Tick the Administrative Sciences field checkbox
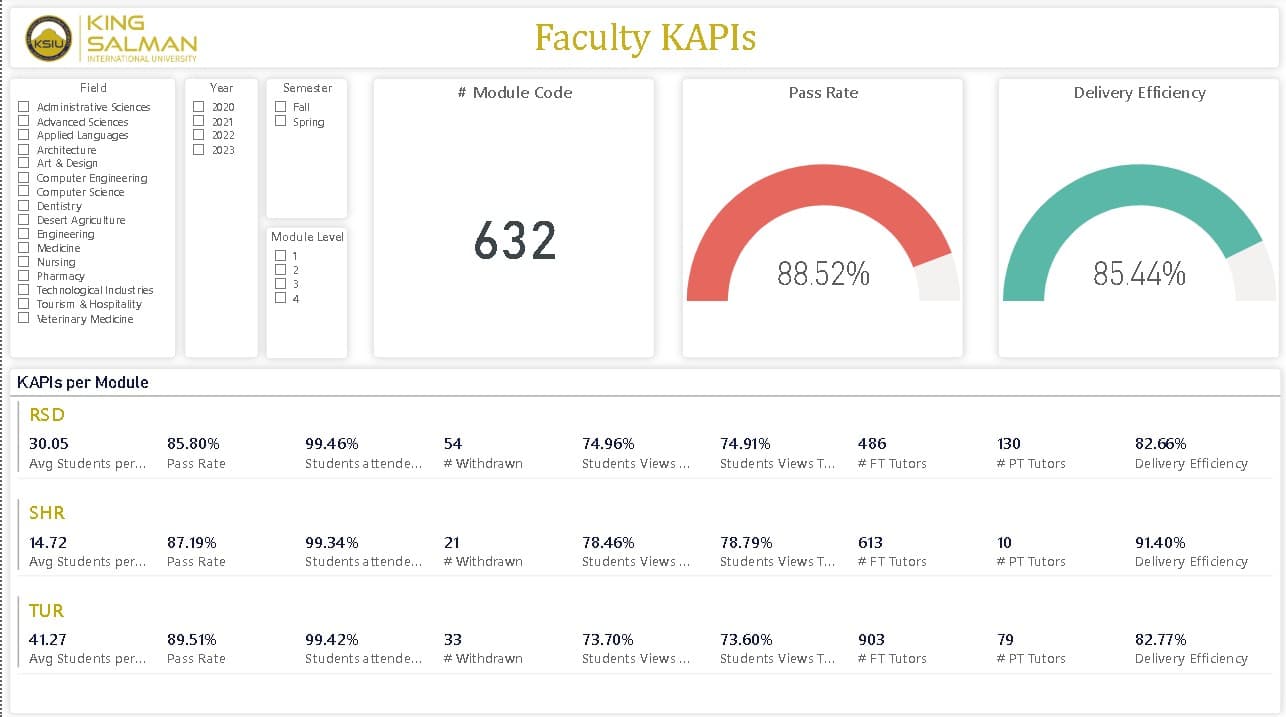This screenshot has height=717, width=1286. (24, 107)
